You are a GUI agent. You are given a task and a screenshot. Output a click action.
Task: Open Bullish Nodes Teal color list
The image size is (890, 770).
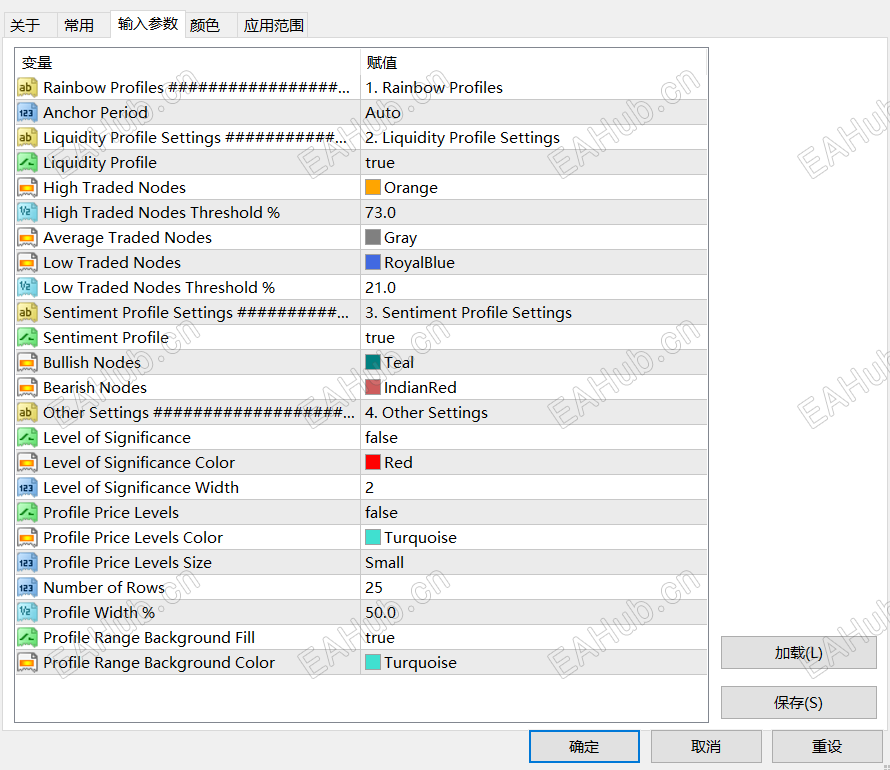click(x=534, y=363)
